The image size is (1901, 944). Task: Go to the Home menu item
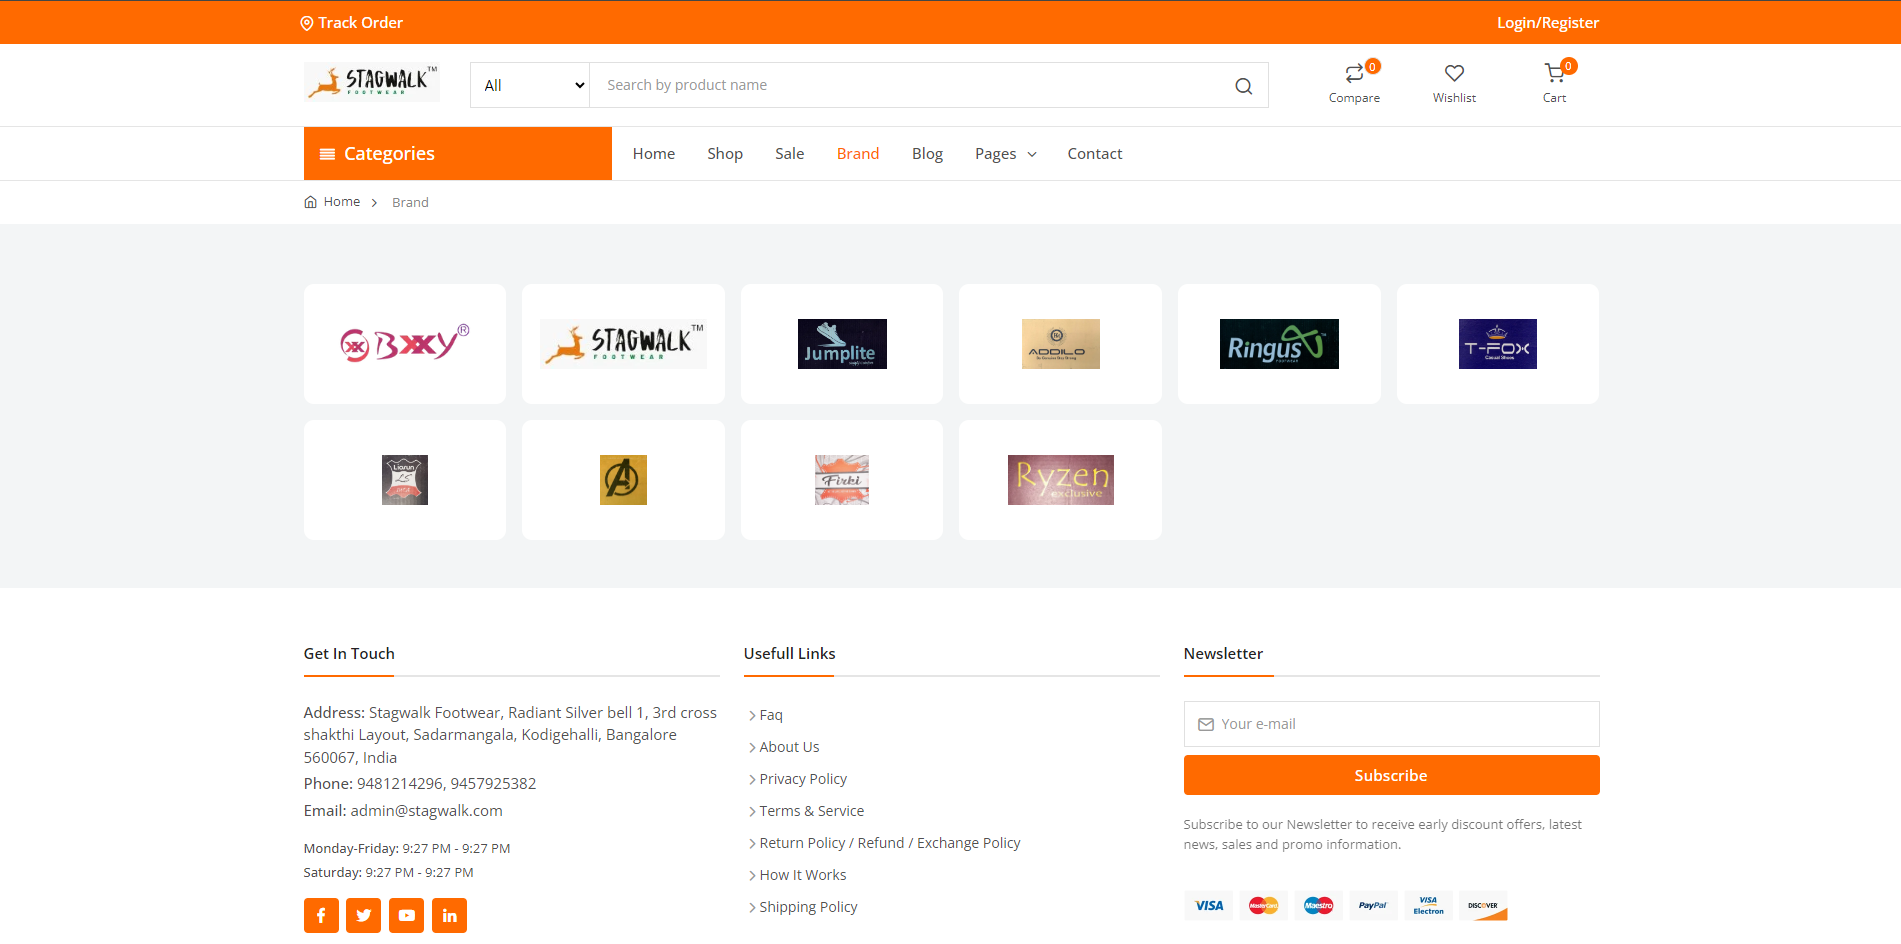tap(654, 154)
